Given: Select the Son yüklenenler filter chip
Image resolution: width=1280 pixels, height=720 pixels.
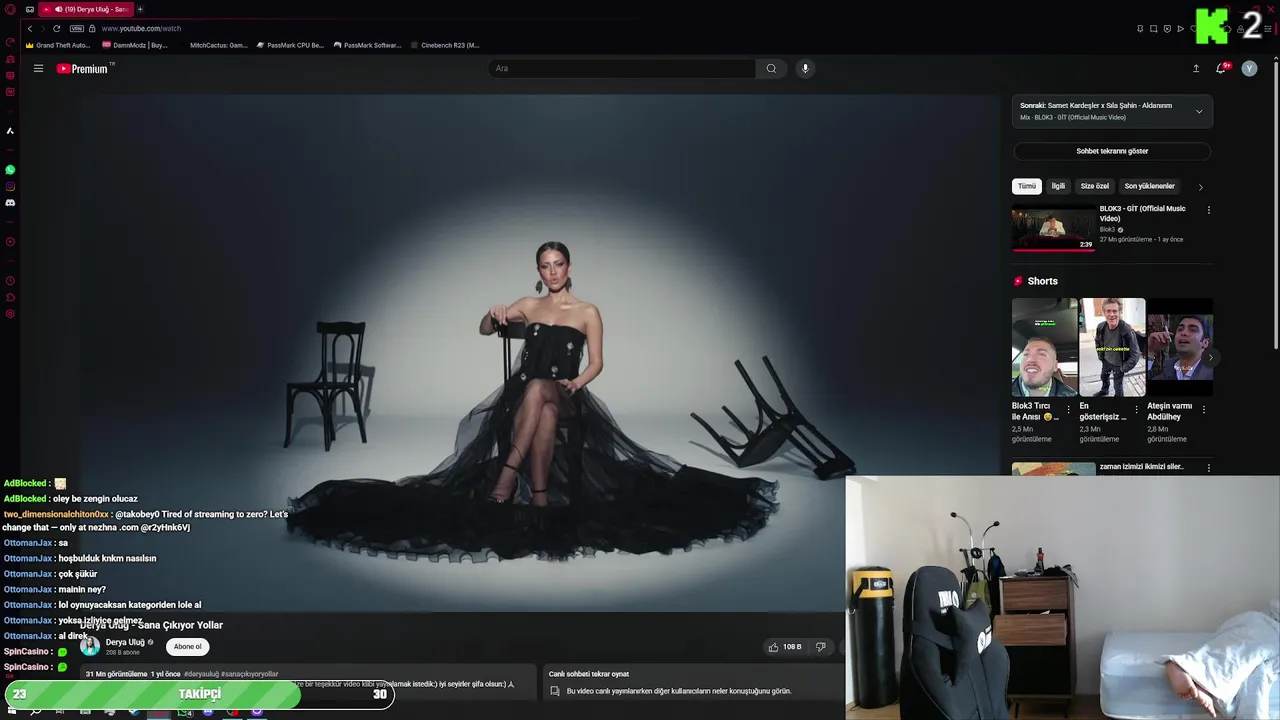Looking at the screenshot, I should pos(1149,186).
